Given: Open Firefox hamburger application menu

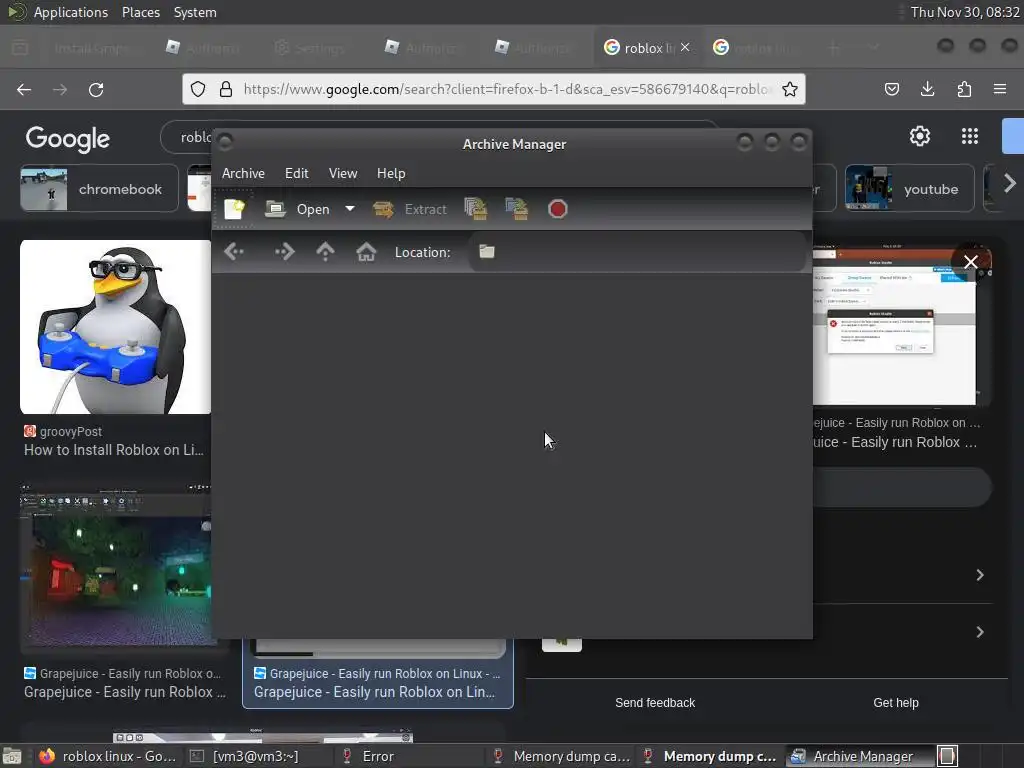Looking at the screenshot, I should [x=1000, y=89].
